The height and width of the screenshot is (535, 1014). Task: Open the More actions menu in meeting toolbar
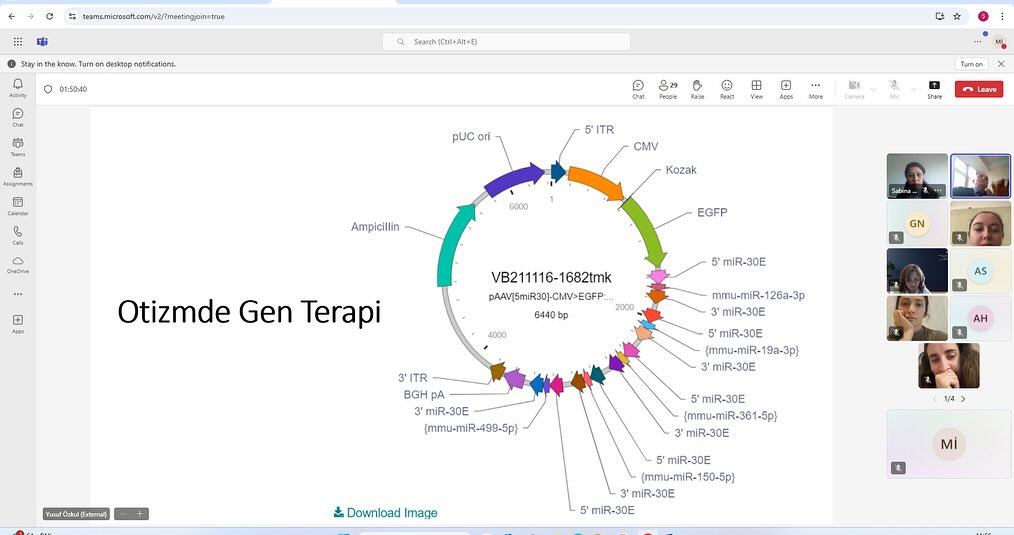click(x=816, y=89)
